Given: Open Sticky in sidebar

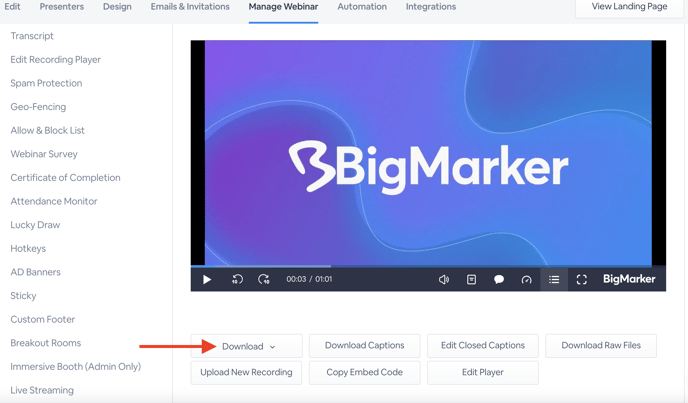Looking at the screenshot, I should tap(23, 296).
